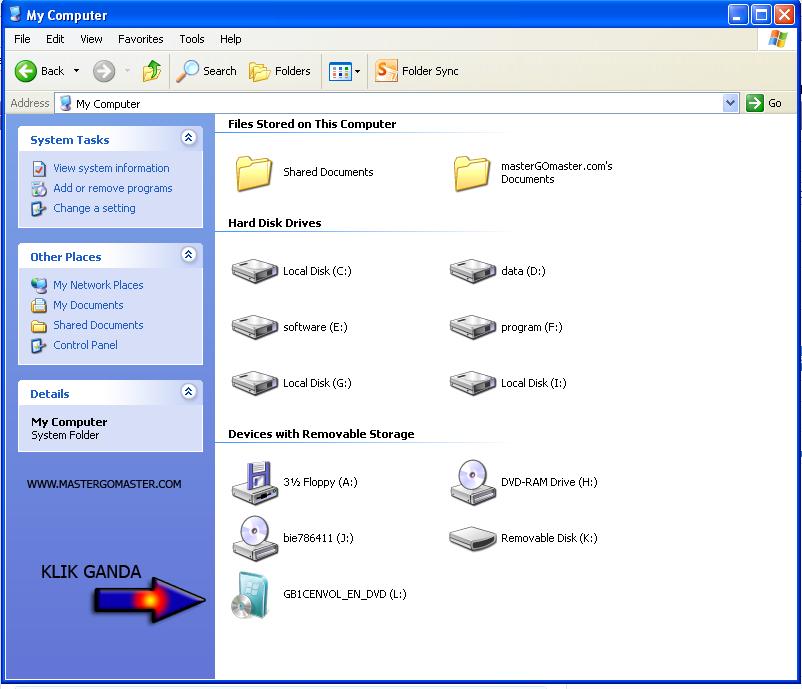Click the Search toolbar icon
Screen dimensions: 802x689
206,71
